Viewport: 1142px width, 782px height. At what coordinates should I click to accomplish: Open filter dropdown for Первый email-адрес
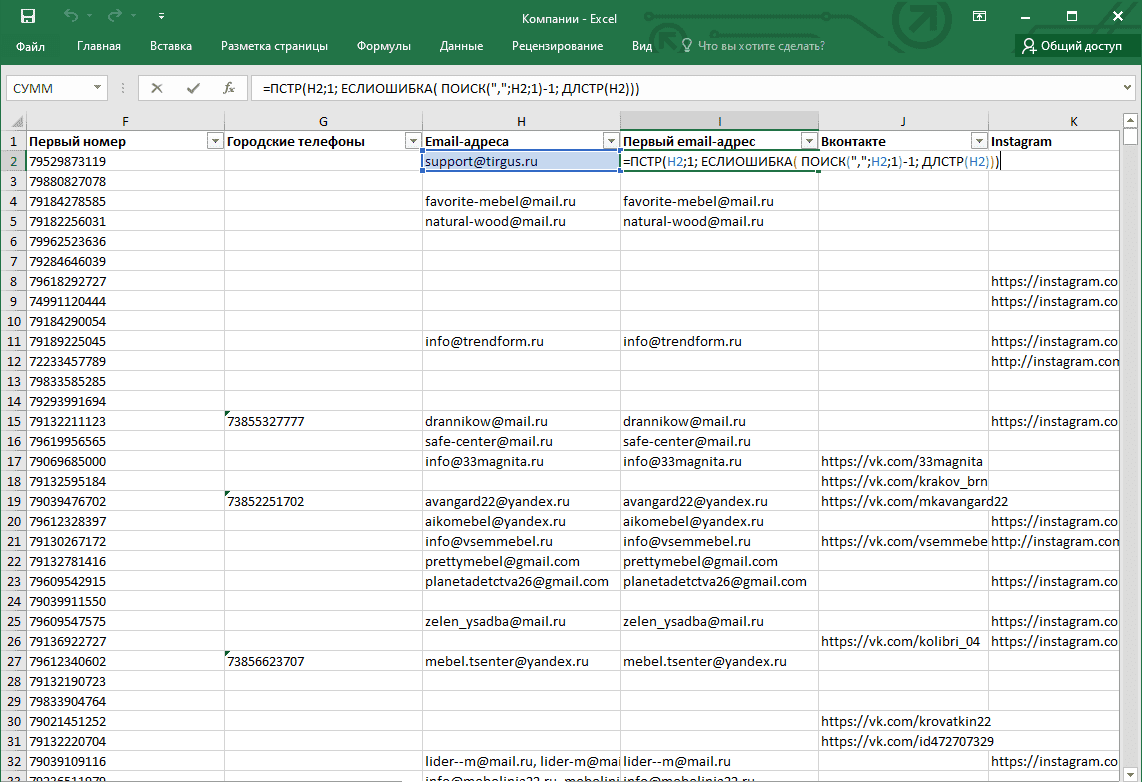pyautogui.click(x=809, y=141)
